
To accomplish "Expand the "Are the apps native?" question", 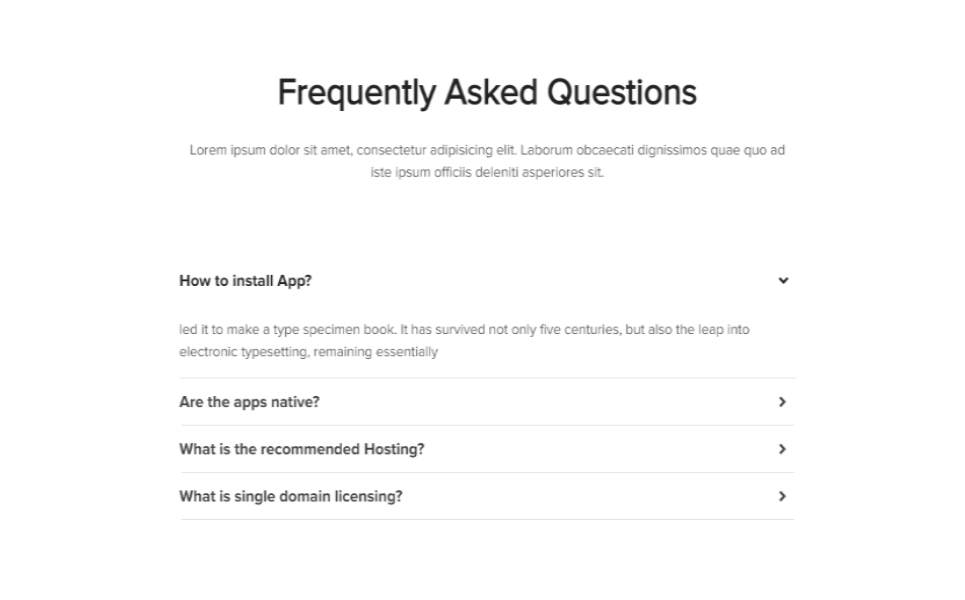I will (x=249, y=402).
